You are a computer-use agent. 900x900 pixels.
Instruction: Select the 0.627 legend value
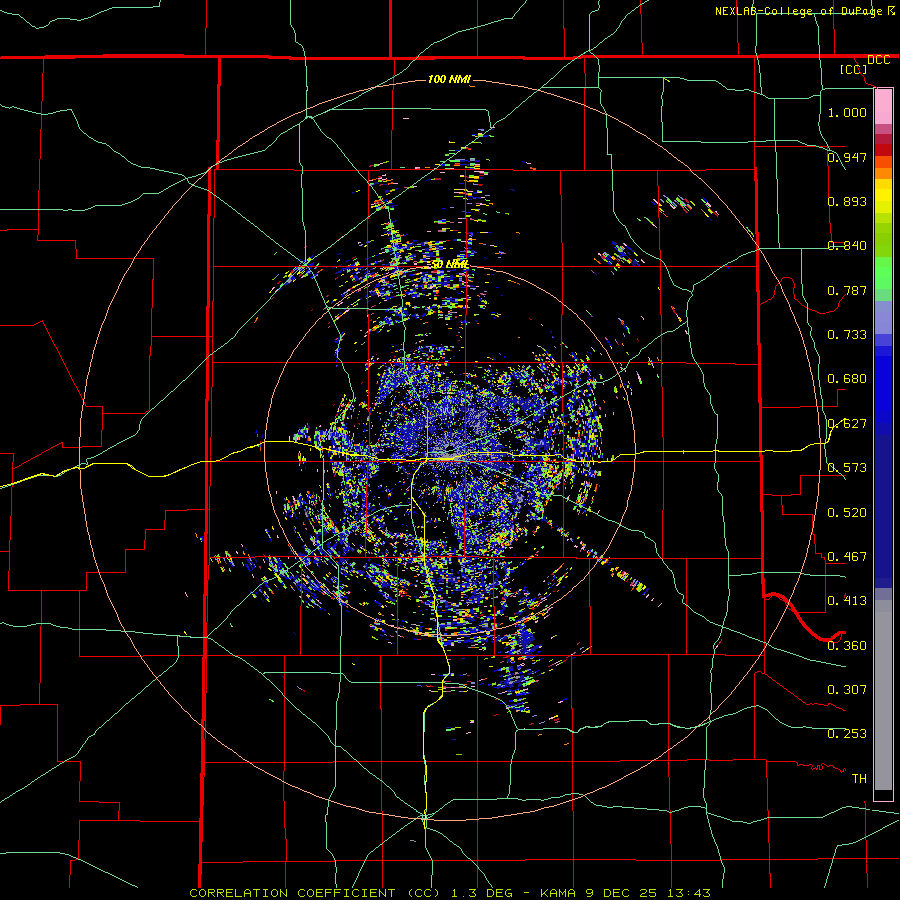(x=847, y=424)
